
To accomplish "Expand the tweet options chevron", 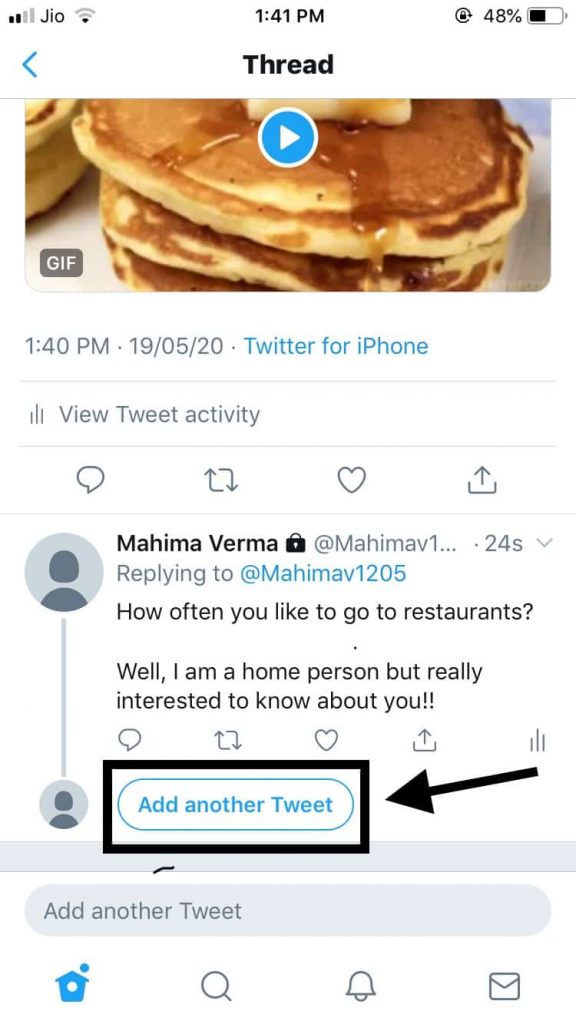I will click(543, 543).
